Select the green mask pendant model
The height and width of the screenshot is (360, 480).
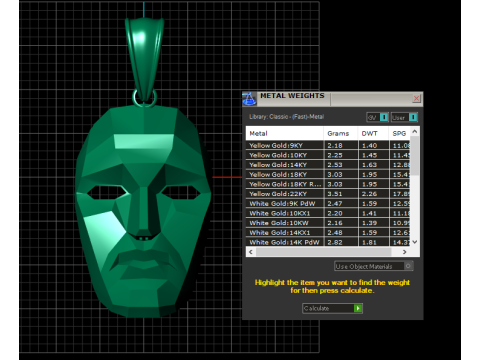pos(143,210)
